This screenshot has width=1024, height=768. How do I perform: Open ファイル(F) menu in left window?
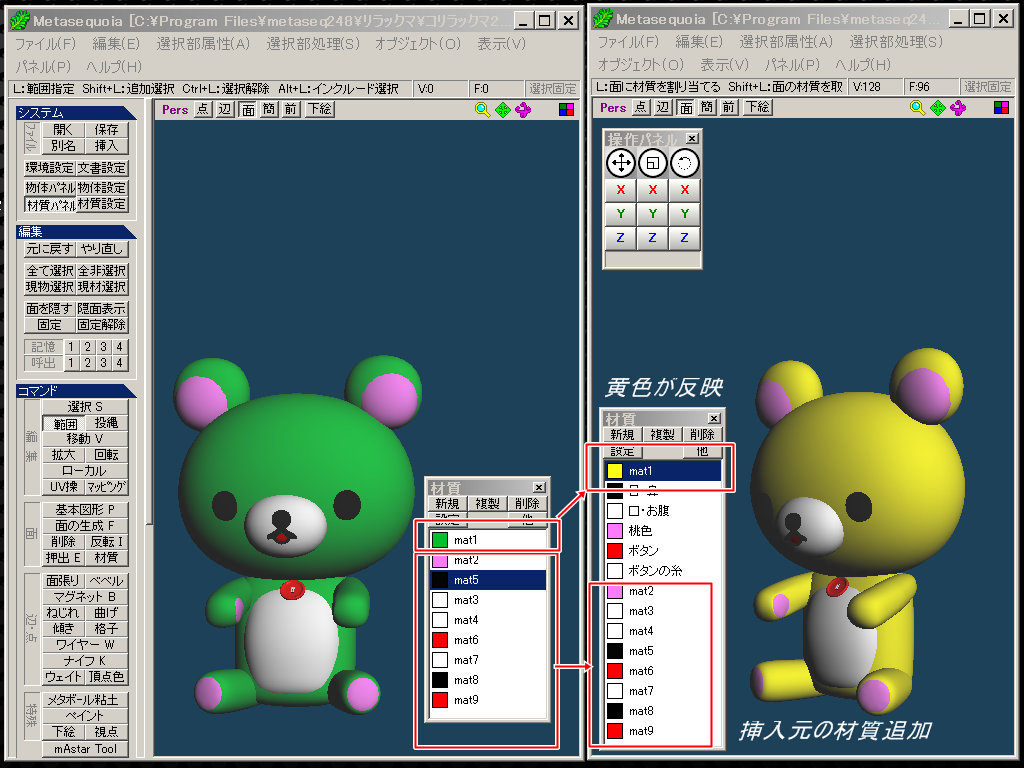[x=46, y=44]
